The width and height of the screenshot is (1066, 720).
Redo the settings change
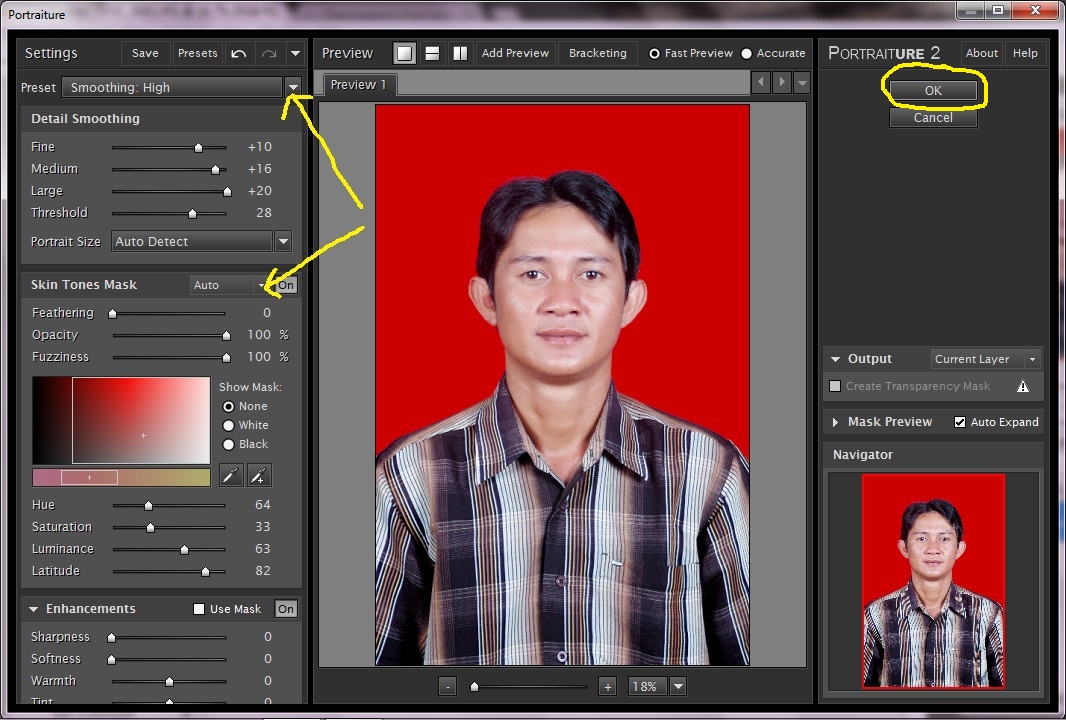pyautogui.click(x=269, y=53)
